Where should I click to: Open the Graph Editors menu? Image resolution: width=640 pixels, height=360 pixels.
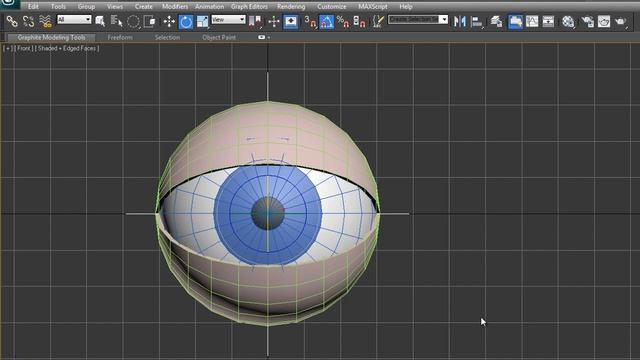[x=249, y=7]
